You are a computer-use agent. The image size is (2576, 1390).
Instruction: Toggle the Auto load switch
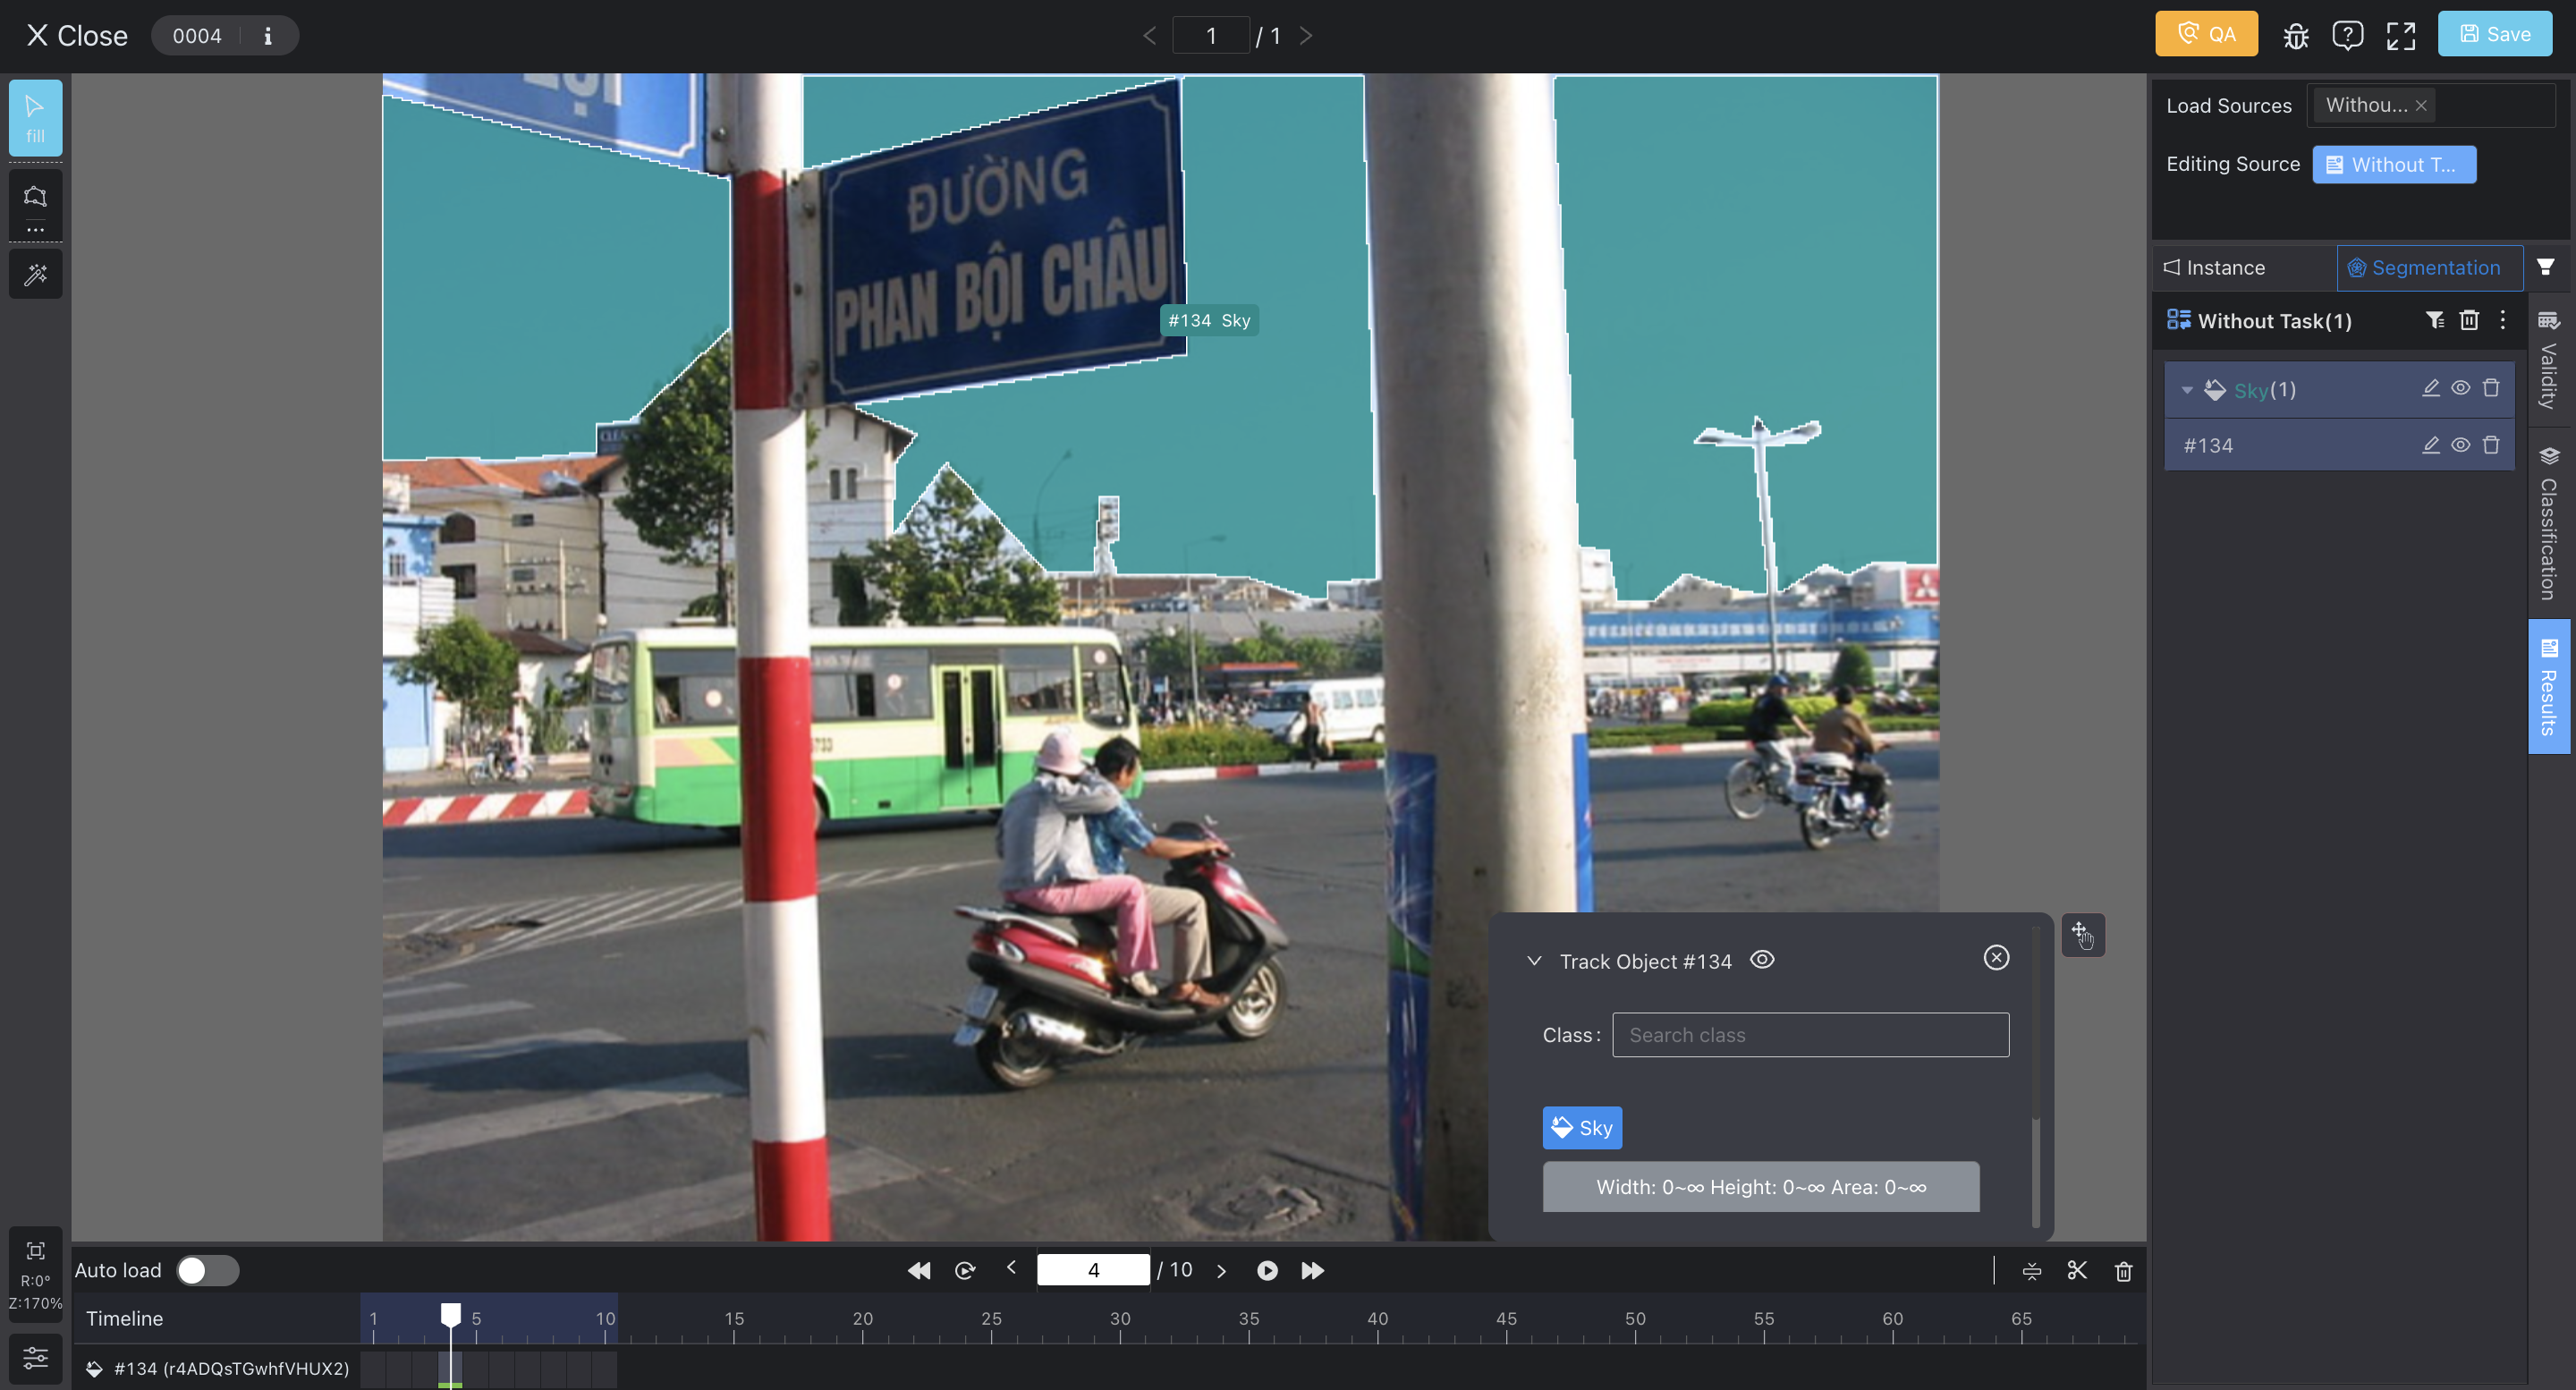pos(204,1270)
